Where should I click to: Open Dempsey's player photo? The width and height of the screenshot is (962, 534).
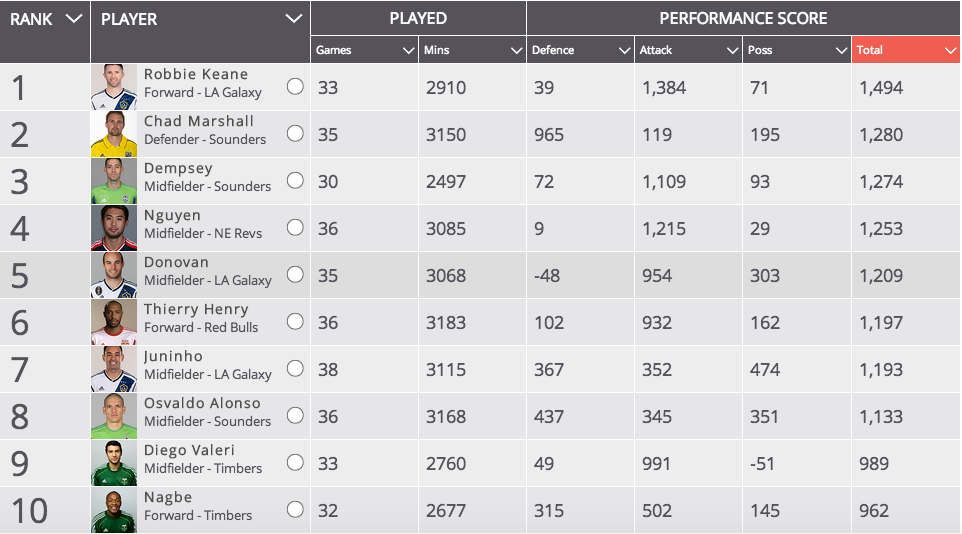point(114,181)
